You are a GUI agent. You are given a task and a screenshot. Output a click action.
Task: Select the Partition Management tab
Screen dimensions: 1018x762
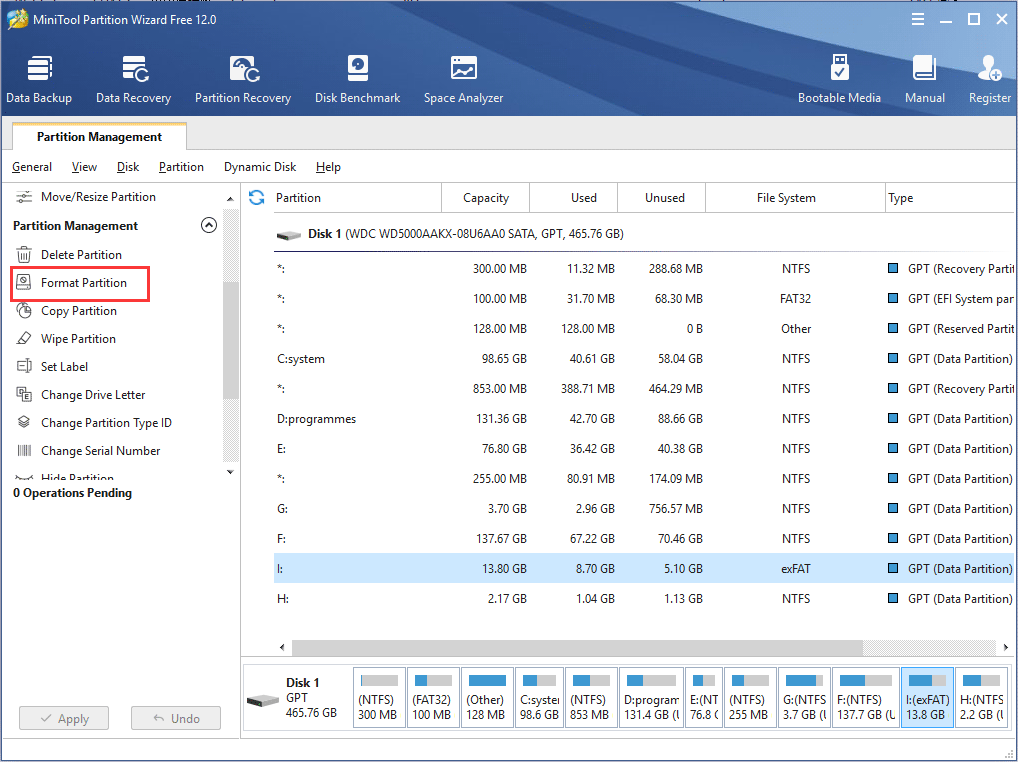point(99,137)
